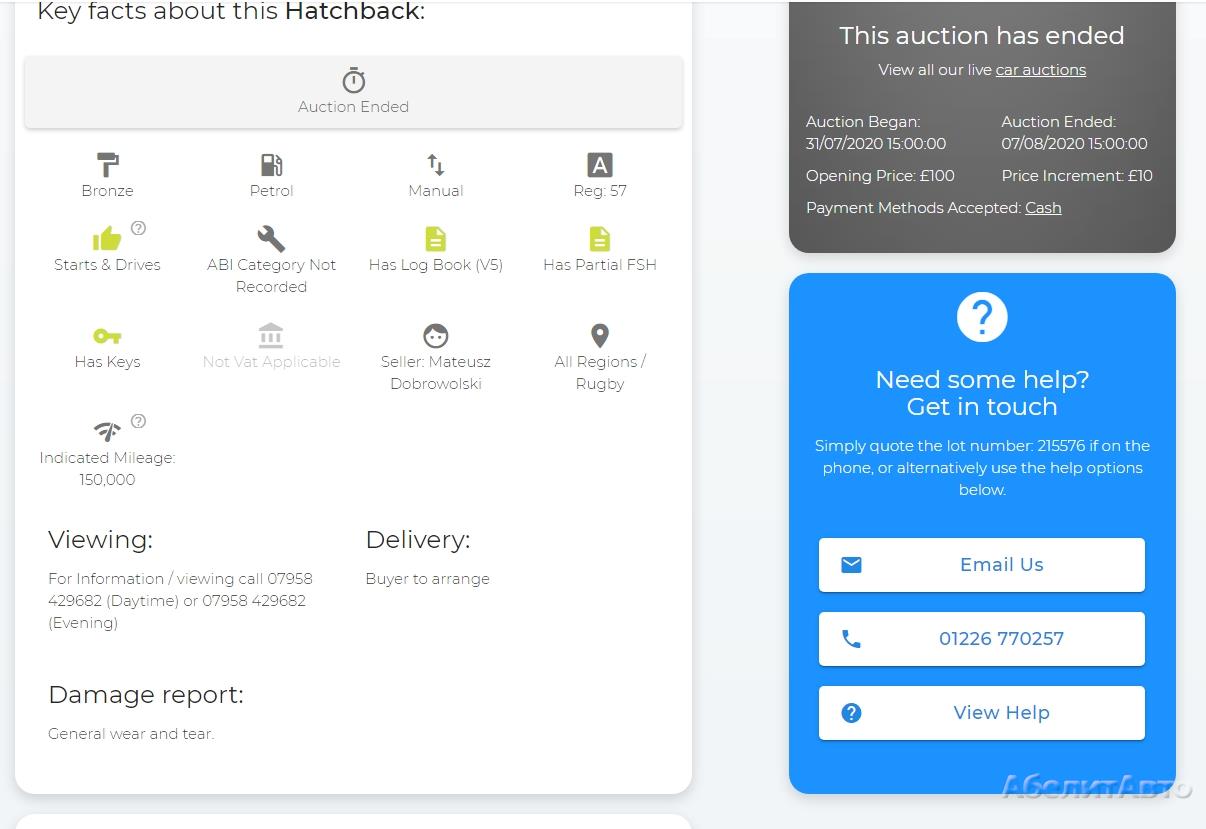The image size is (1206, 829).
Task: Click the Indicated Mileage gauge icon
Action: [x=107, y=432]
